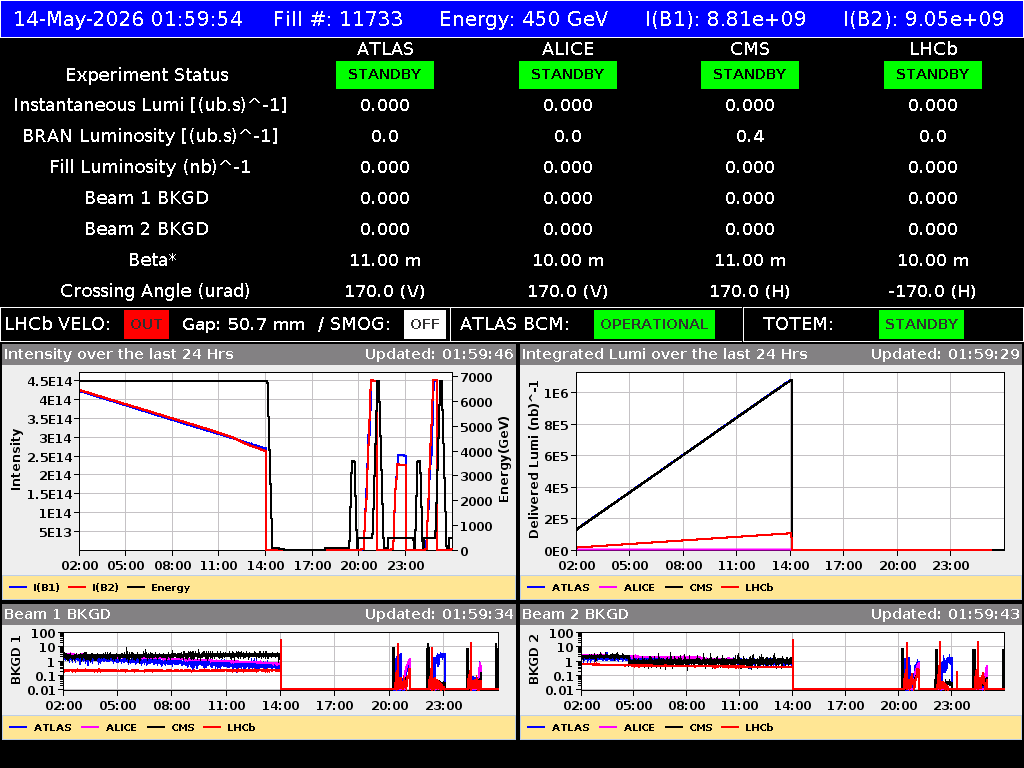
Task: Click the ALICE column header
Action: coord(568,49)
